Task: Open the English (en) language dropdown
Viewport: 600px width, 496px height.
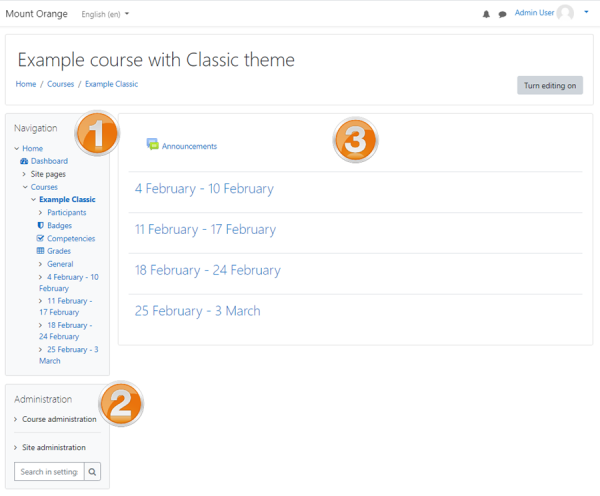Action: tap(105, 14)
